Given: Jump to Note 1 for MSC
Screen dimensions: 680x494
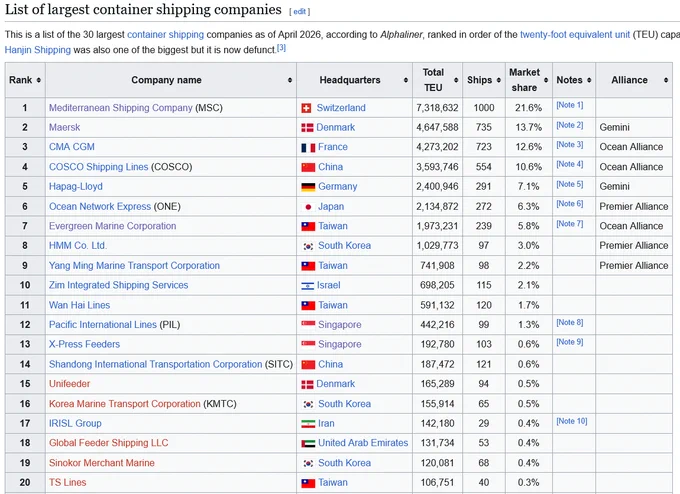Looking at the screenshot, I should pos(569,105).
